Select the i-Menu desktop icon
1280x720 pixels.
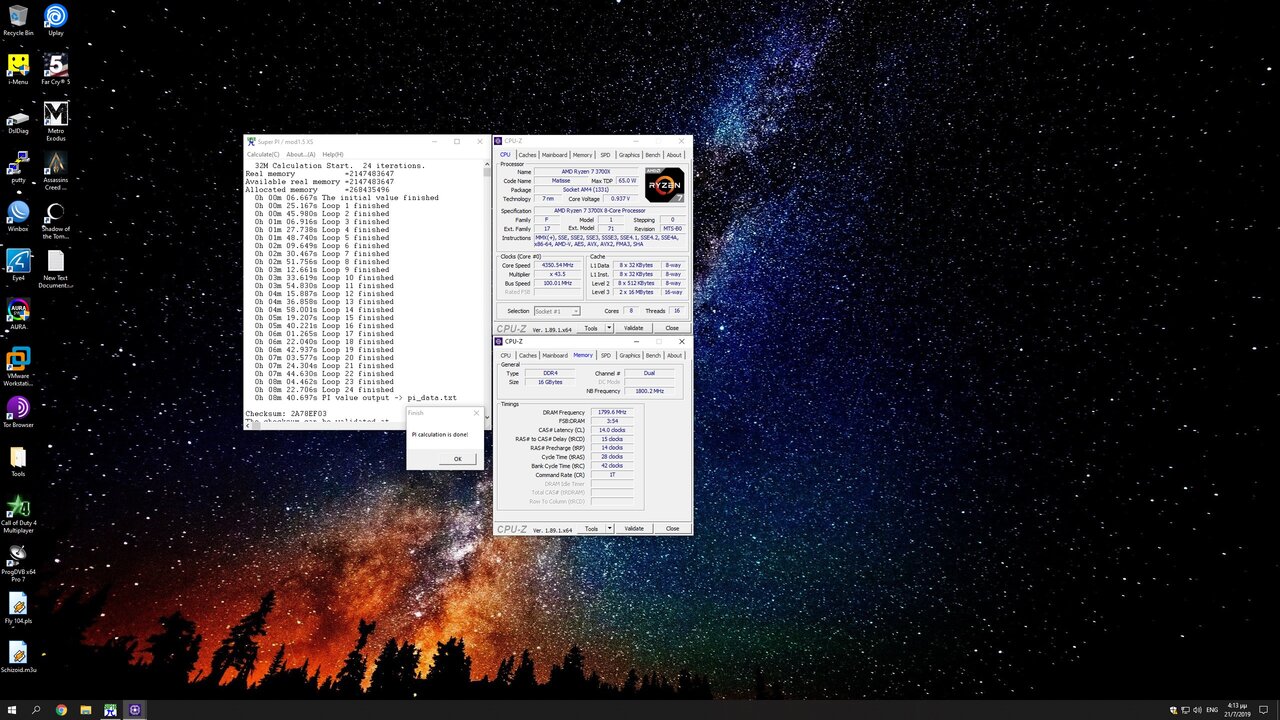18,69
